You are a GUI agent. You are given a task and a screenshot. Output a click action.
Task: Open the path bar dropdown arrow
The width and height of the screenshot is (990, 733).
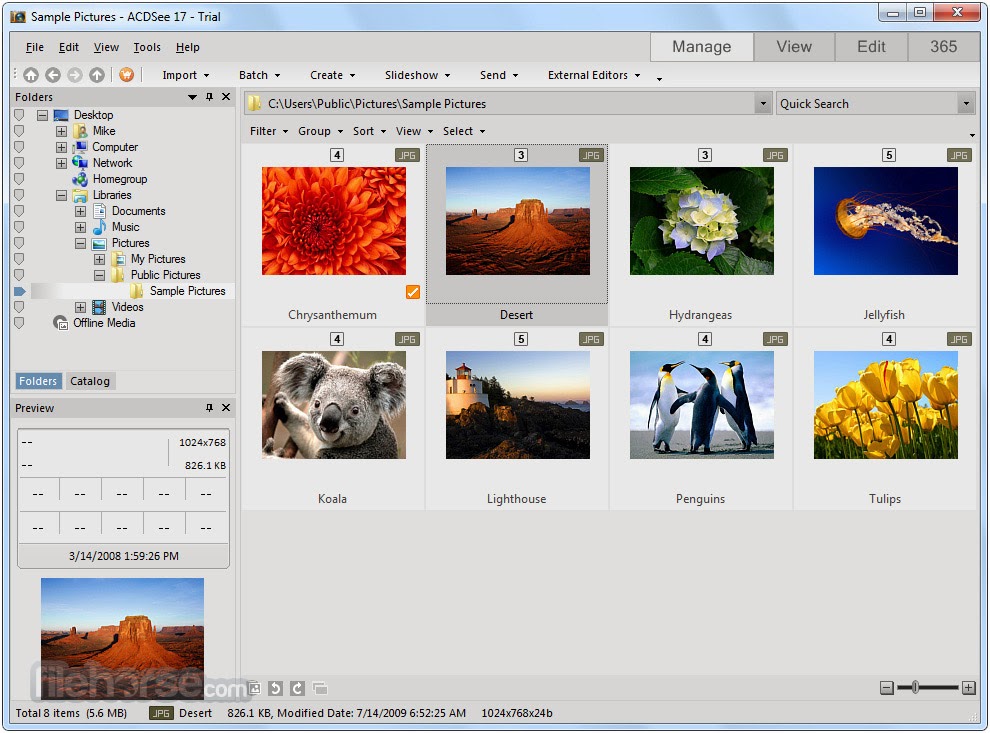(x=763, y=104)
